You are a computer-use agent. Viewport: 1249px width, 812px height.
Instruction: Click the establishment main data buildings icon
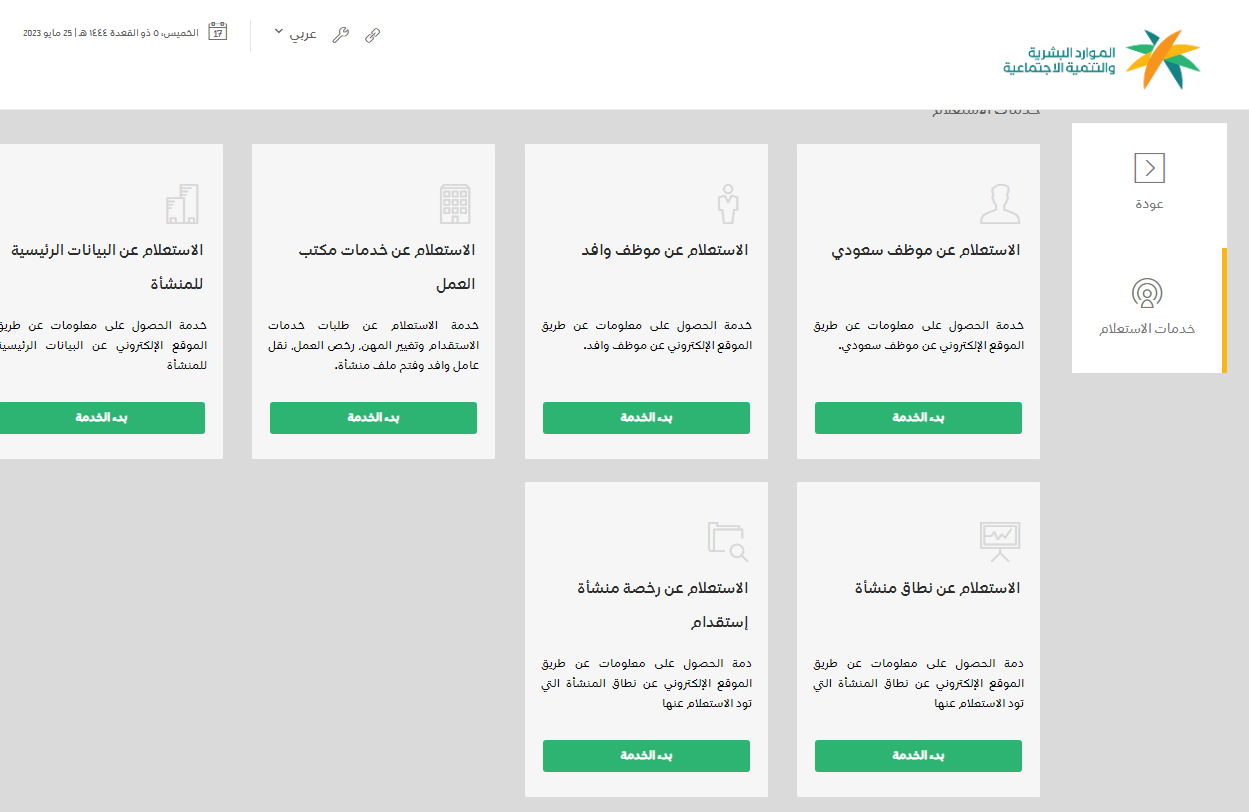point(182,204)
